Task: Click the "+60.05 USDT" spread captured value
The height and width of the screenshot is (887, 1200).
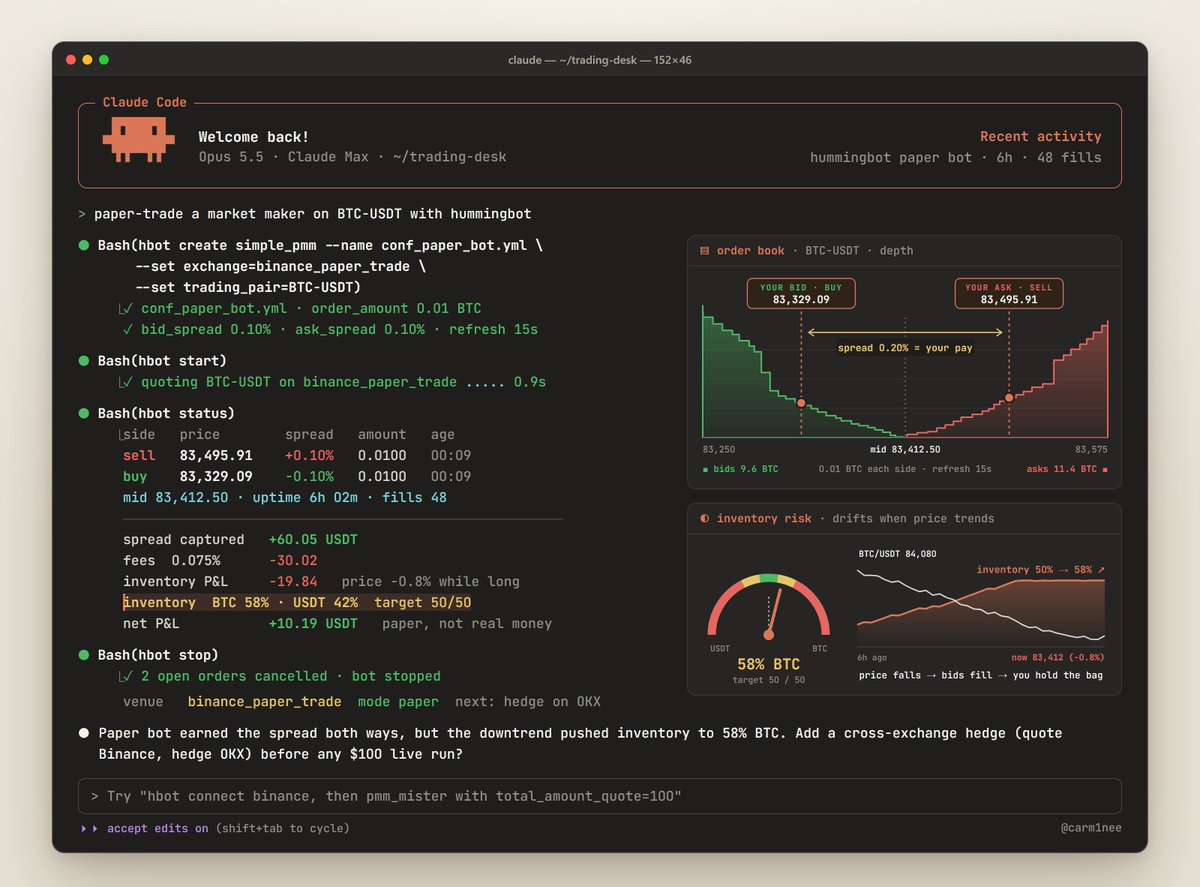Action: (x=313, y=540)
